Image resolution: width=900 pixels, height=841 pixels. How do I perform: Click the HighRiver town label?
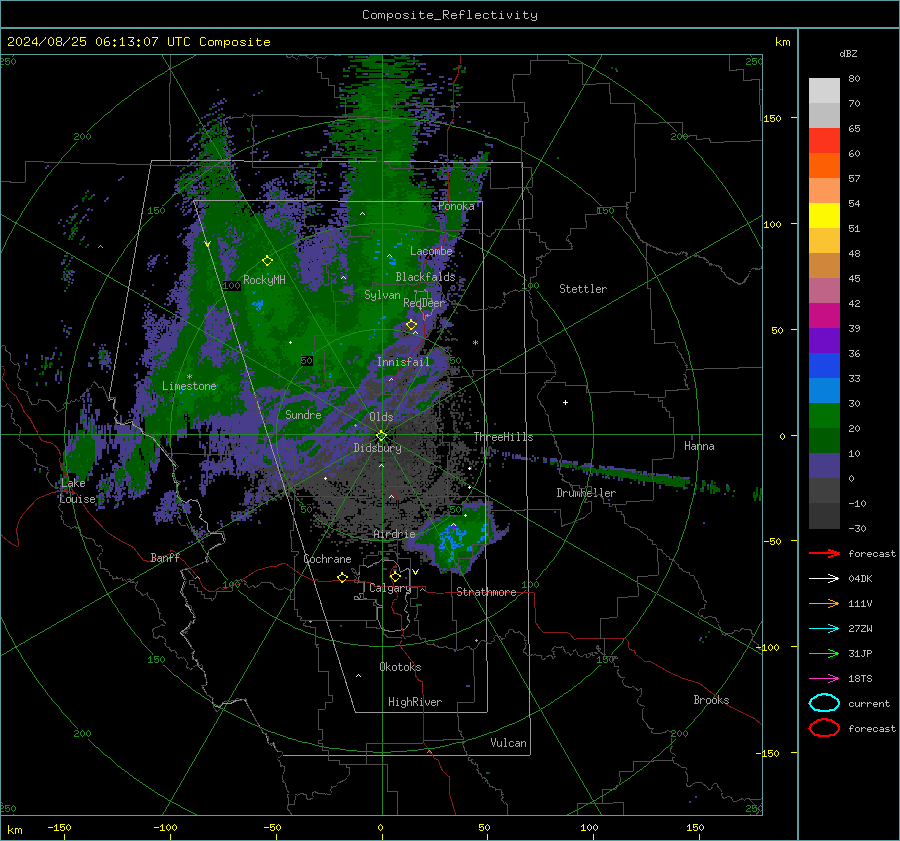[415, 702]
